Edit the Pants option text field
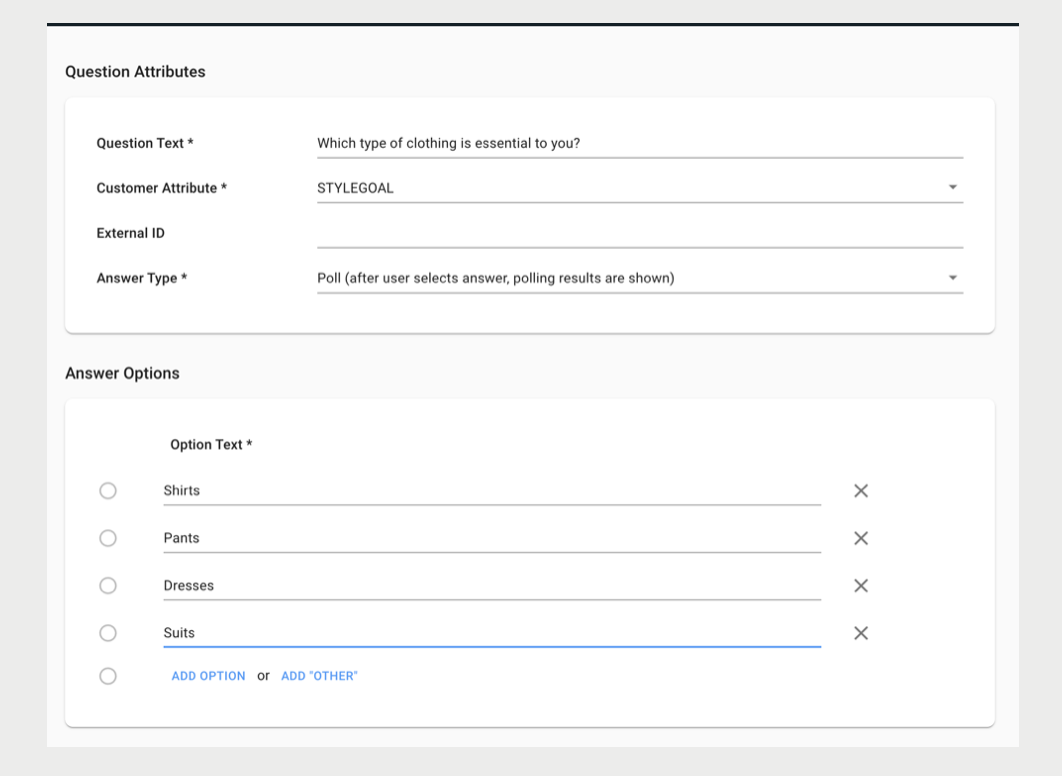Viewport: 1062px width, 776px height. point(492,538)
